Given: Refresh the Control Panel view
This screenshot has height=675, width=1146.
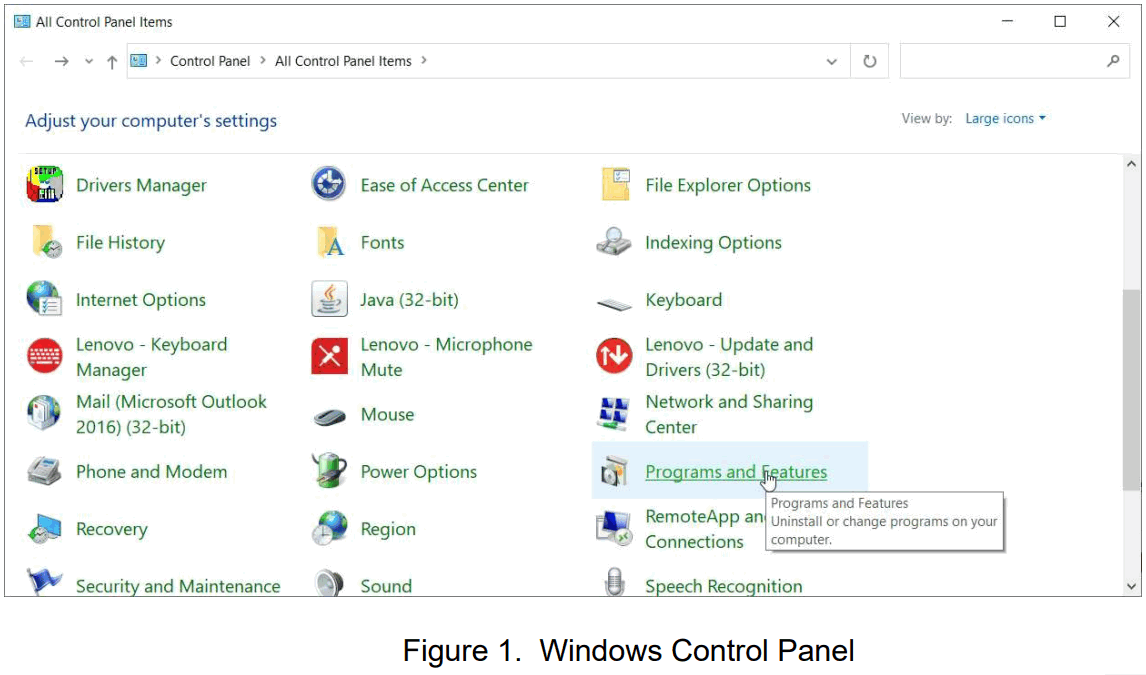Looking at the screenshot, I should tap(869, 60).
